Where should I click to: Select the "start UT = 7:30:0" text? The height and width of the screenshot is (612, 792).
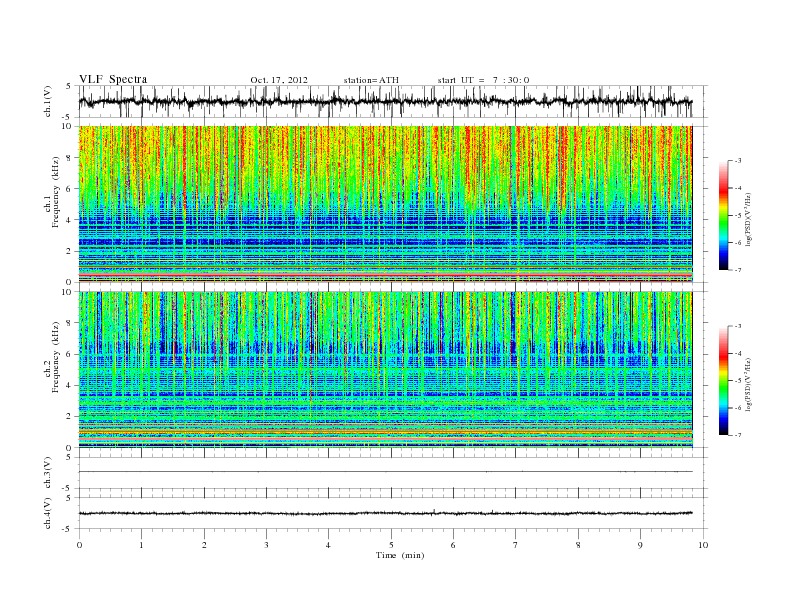click(483, 80)
